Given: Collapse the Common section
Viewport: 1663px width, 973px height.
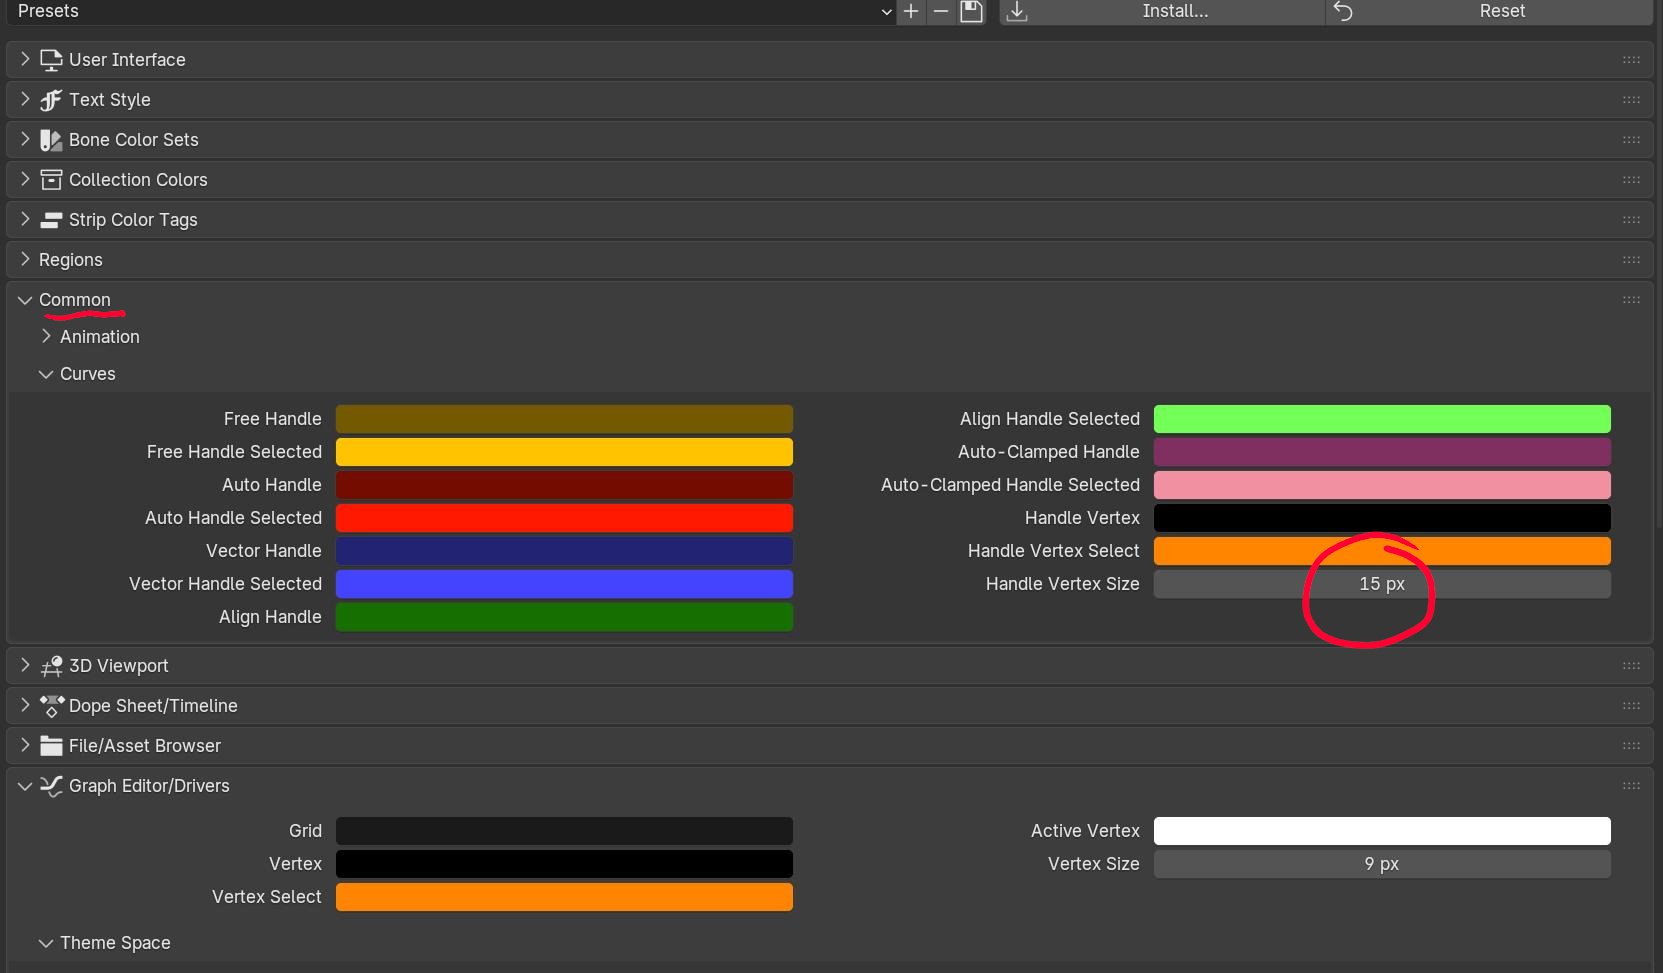Looking at the screenshot, I should (25, 300).
